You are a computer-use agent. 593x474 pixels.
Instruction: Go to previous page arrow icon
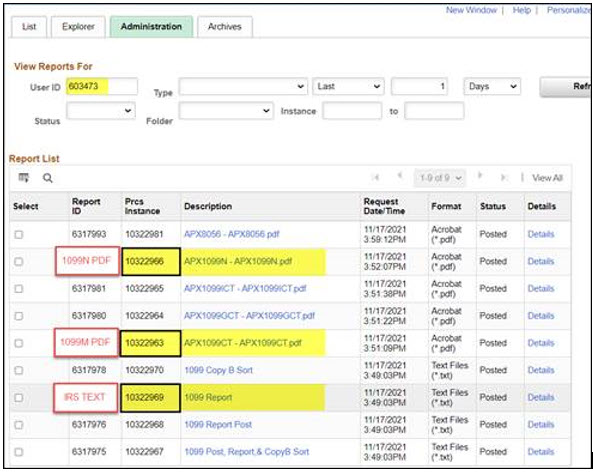point(399,175)
